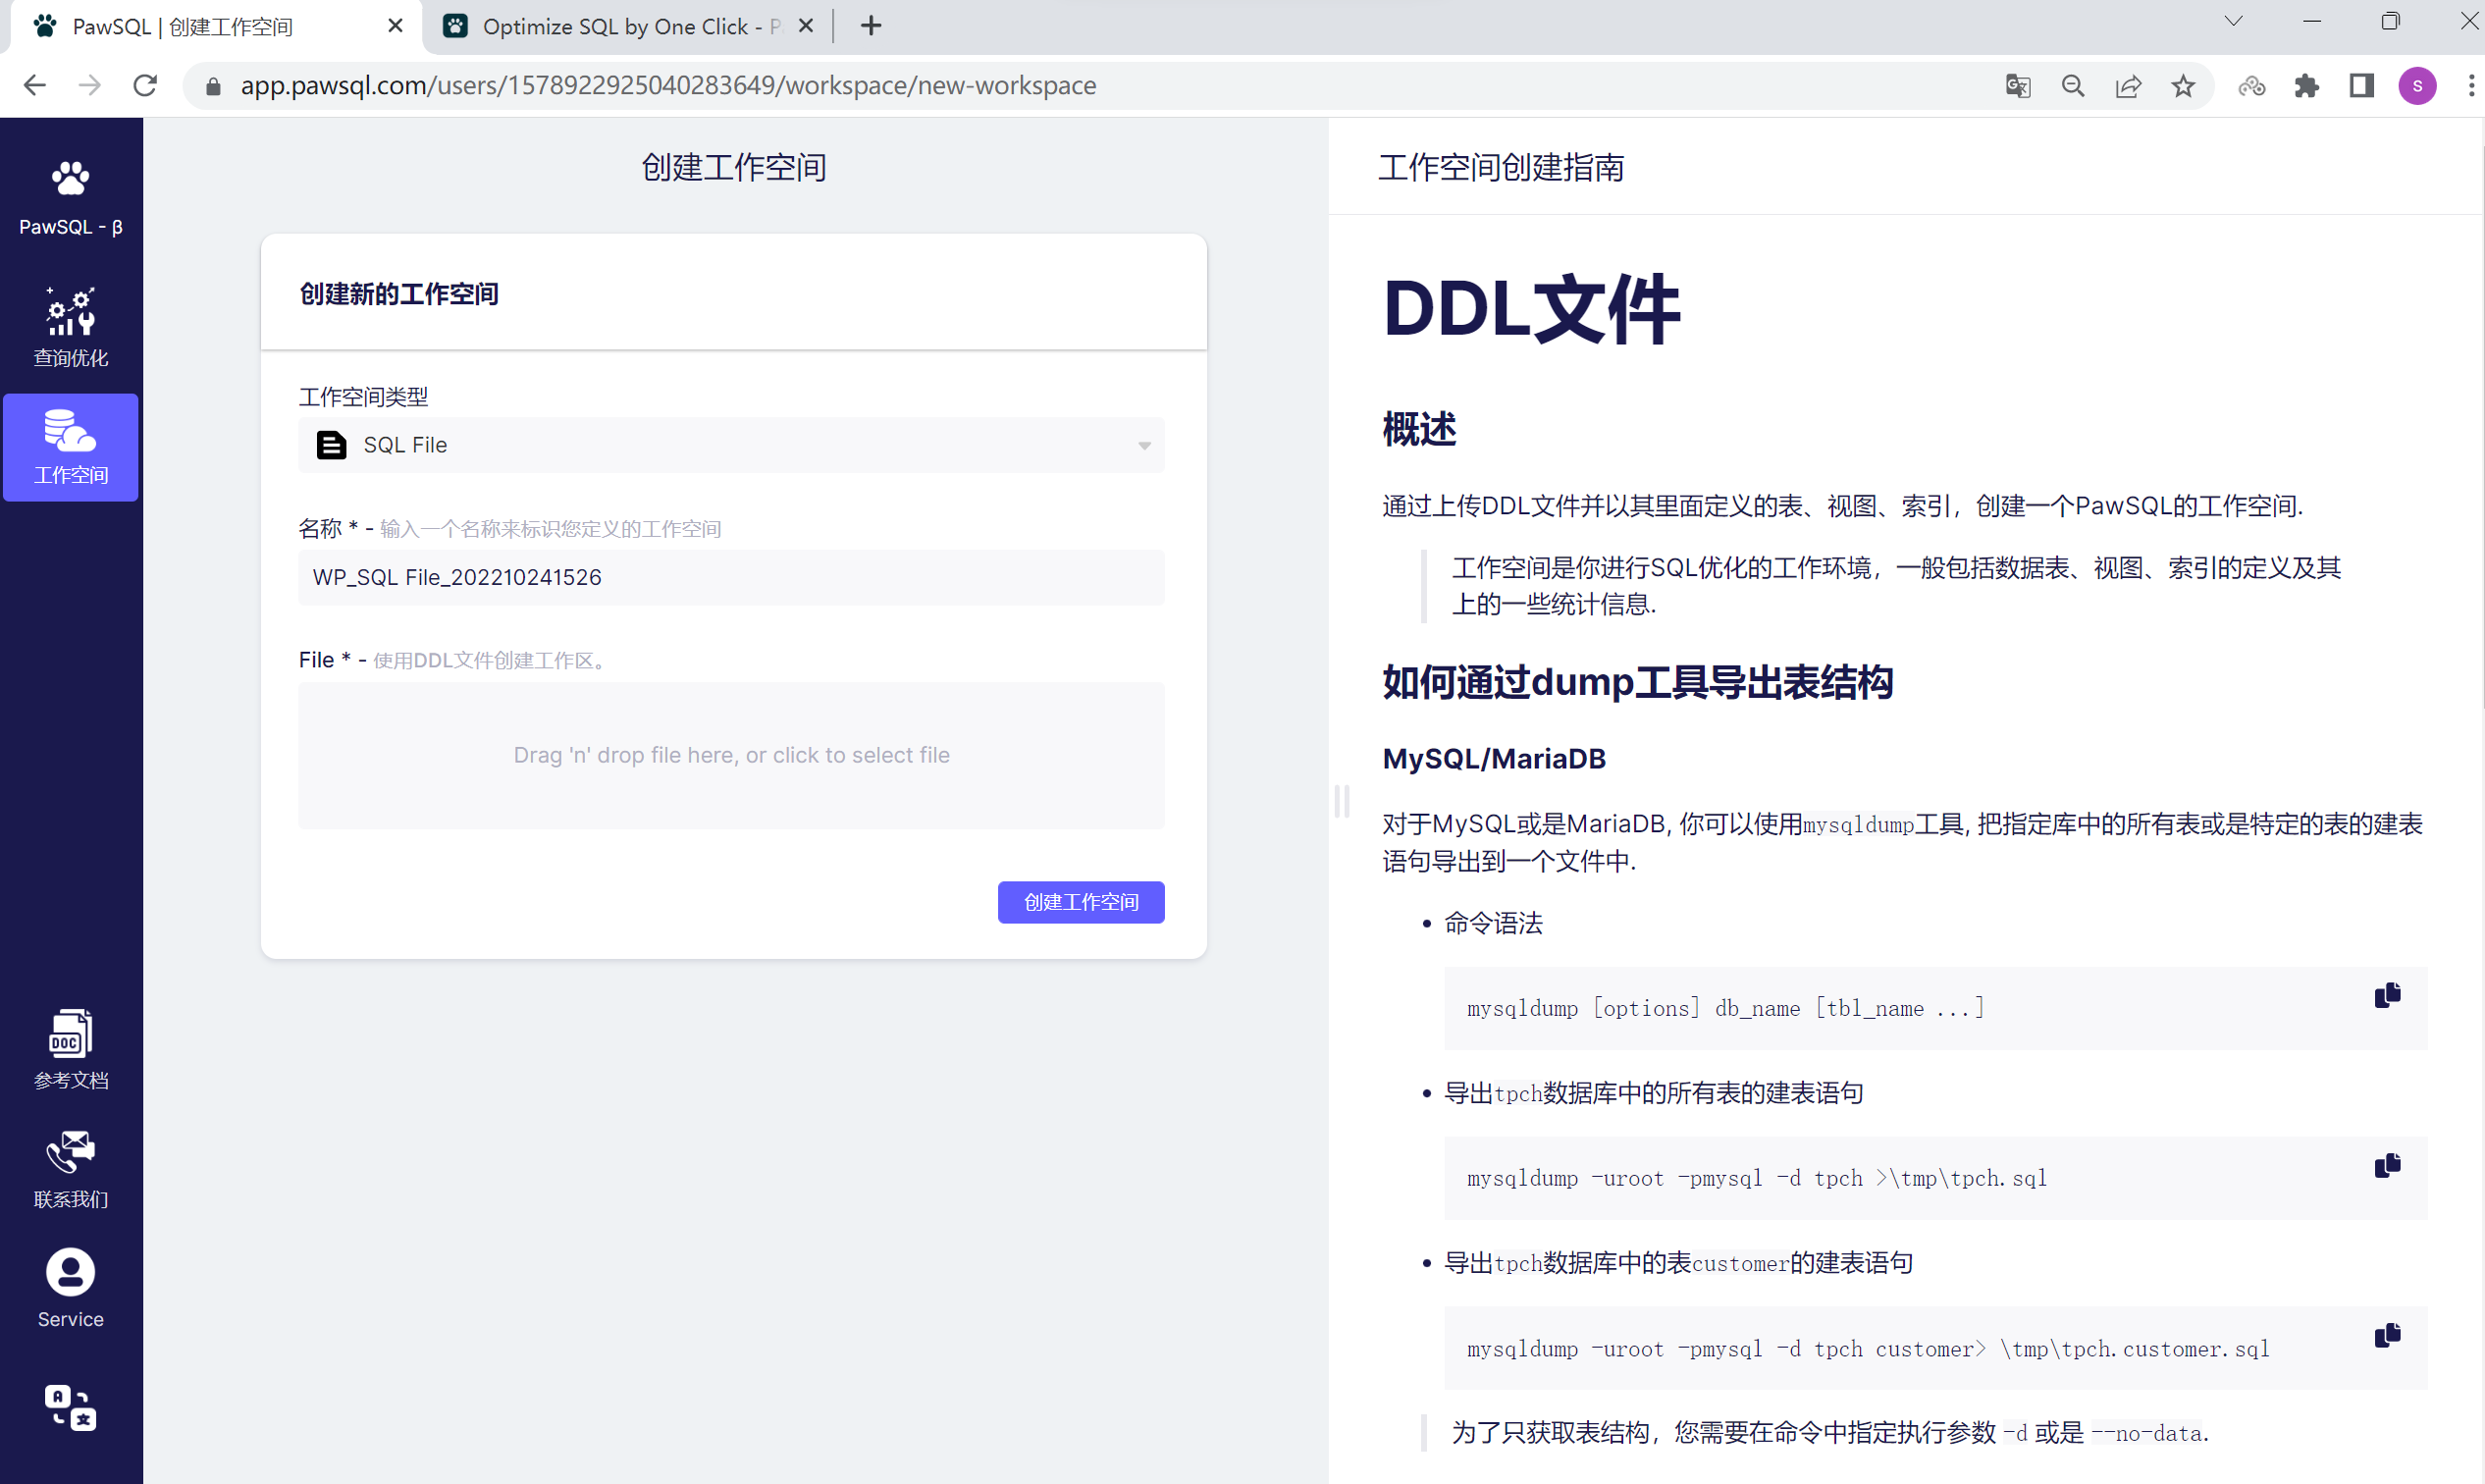Click the drag and drop file area
Viewport: 2485px width, 1484px height.
(x=731, y=755)
